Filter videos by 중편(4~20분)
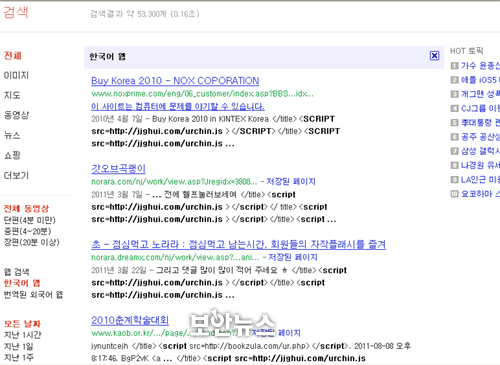Image resolution: width=500 pixels, height=365 pixels. click(27, 231)
